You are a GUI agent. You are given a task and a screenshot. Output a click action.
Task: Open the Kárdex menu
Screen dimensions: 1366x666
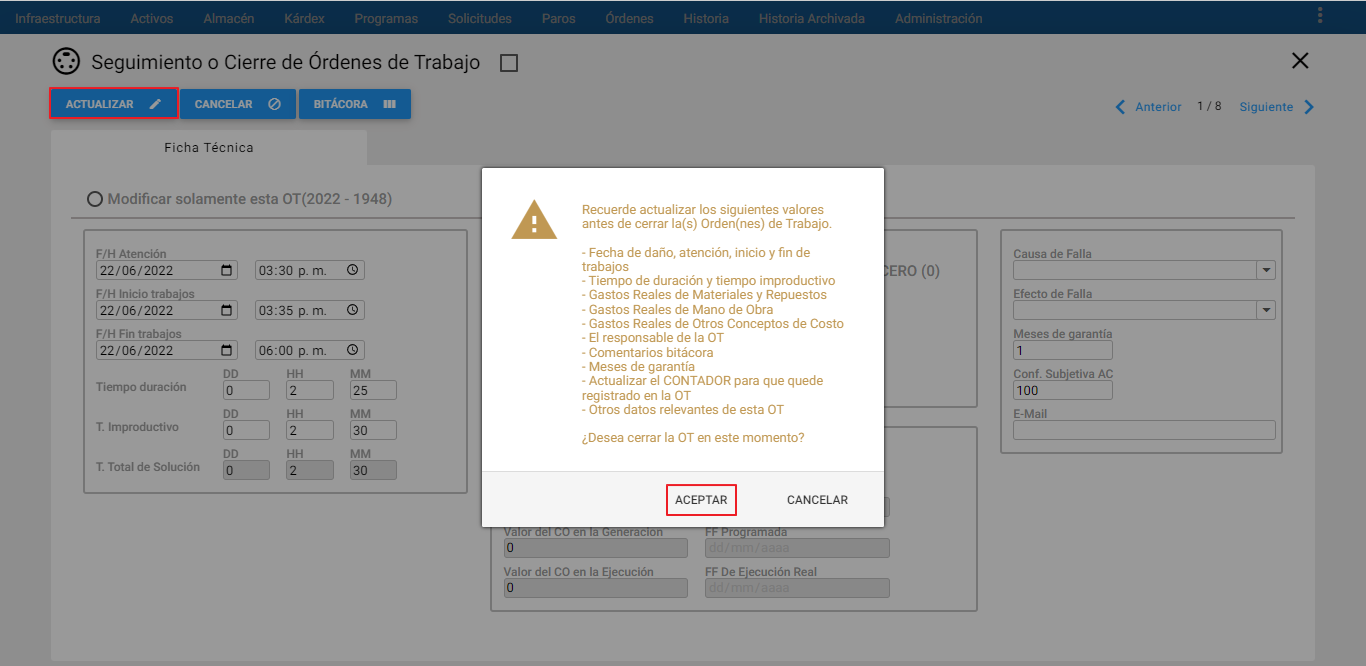(304, 18)
